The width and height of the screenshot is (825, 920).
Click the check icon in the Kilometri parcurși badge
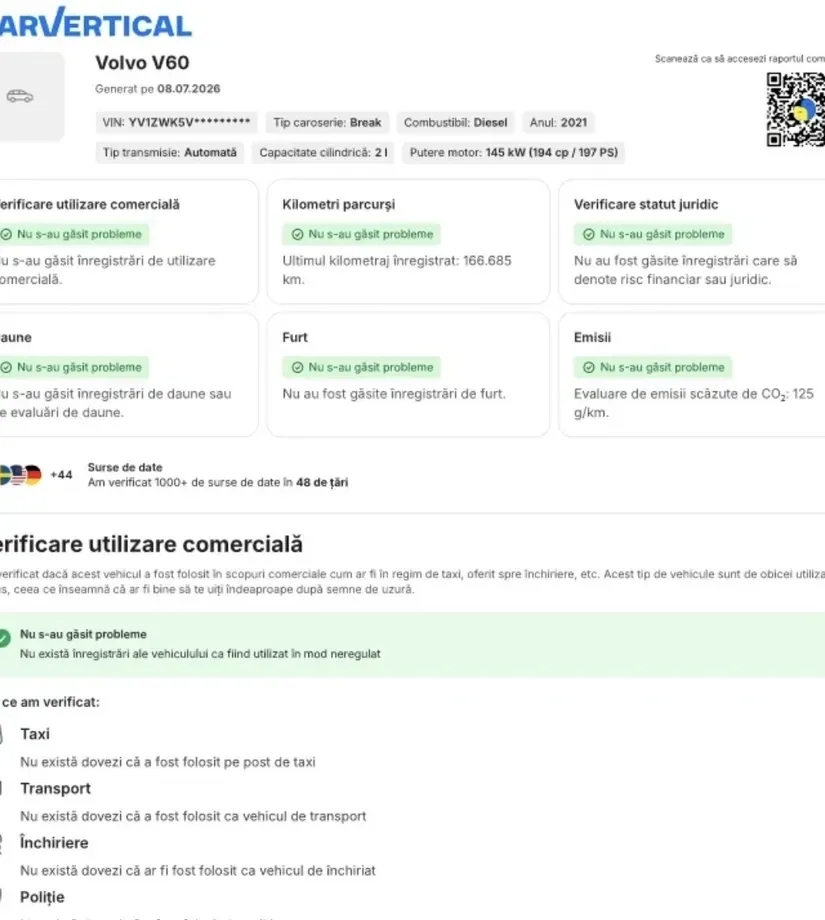pos(297,234)
